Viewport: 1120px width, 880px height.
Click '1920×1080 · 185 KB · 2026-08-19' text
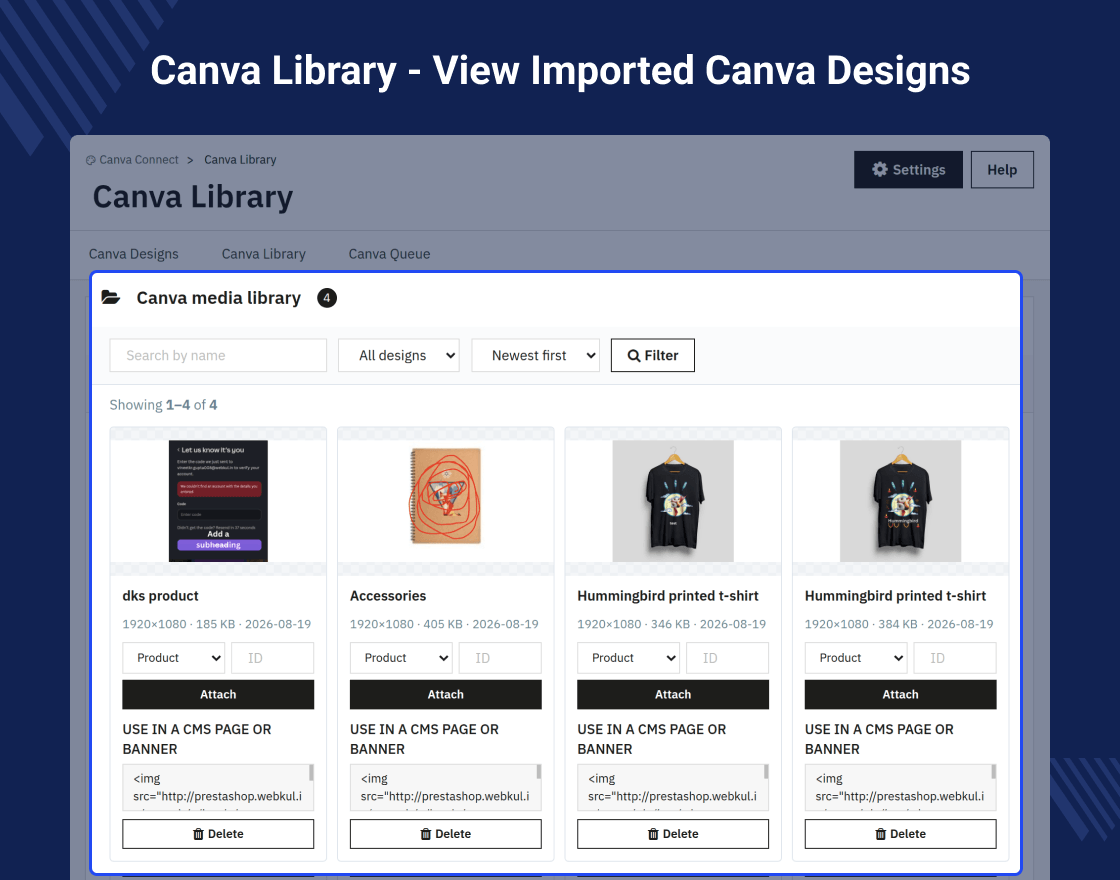click(217, 624)
